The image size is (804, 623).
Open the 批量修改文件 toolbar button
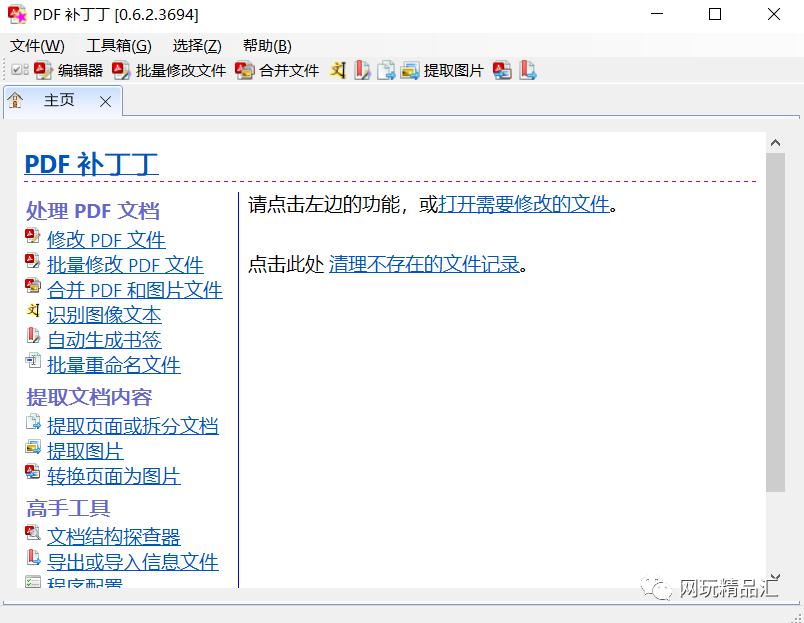click(169, 70)
